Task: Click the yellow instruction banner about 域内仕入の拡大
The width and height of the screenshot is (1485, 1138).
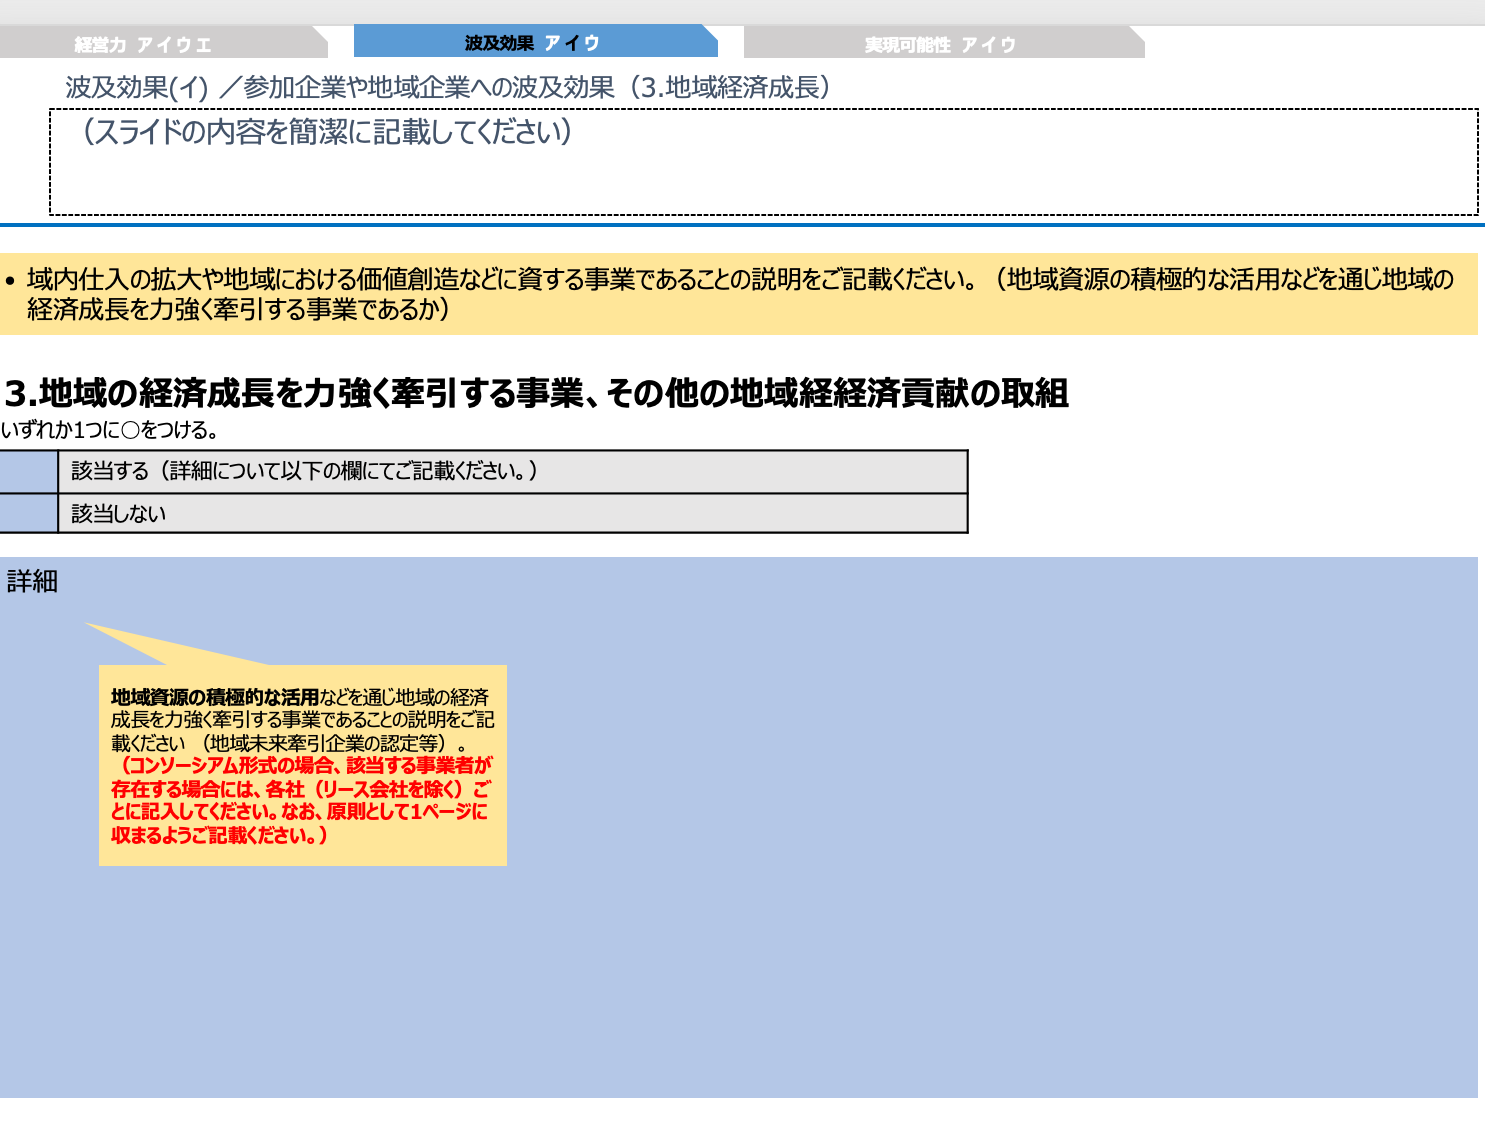Action: [x=740, y=294]
